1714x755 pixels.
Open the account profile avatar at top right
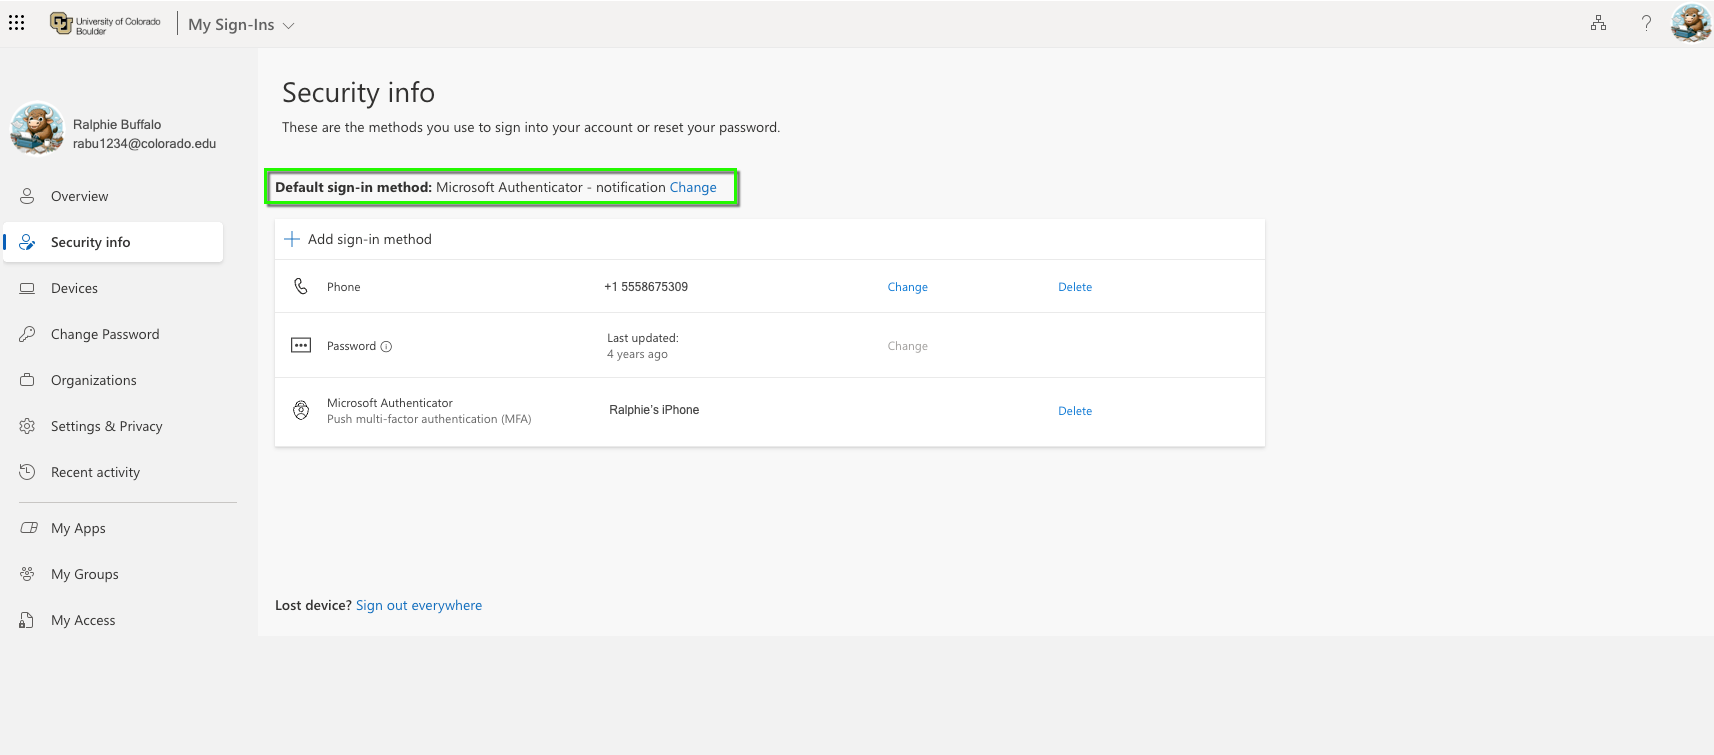1690,23
